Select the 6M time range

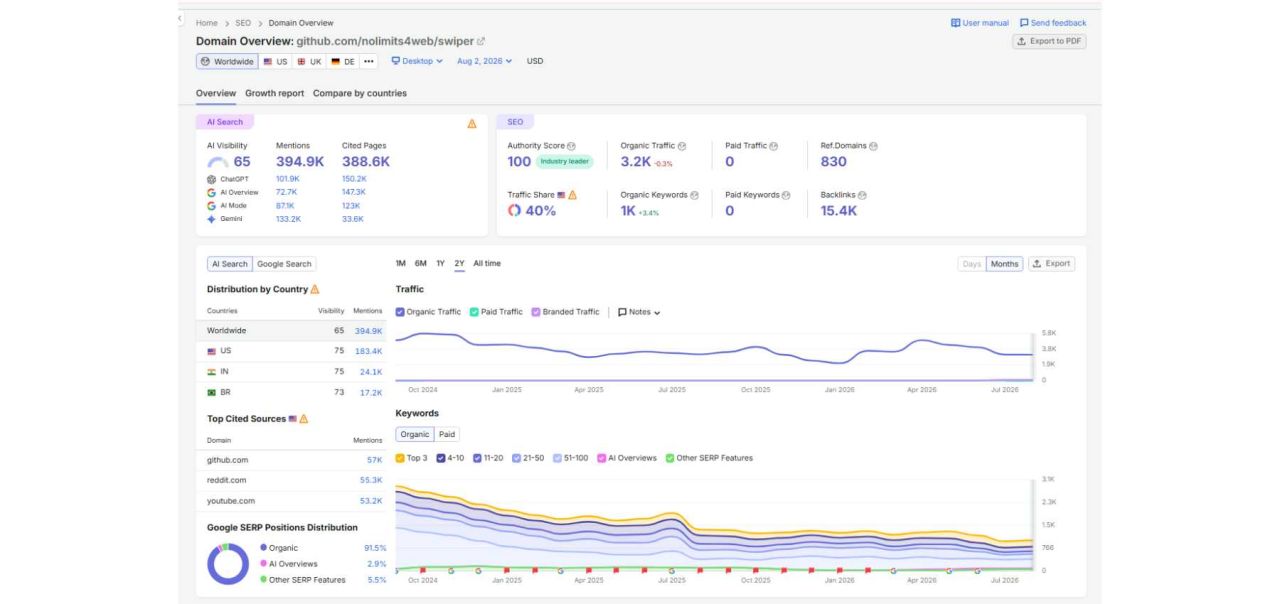(421, 264)
